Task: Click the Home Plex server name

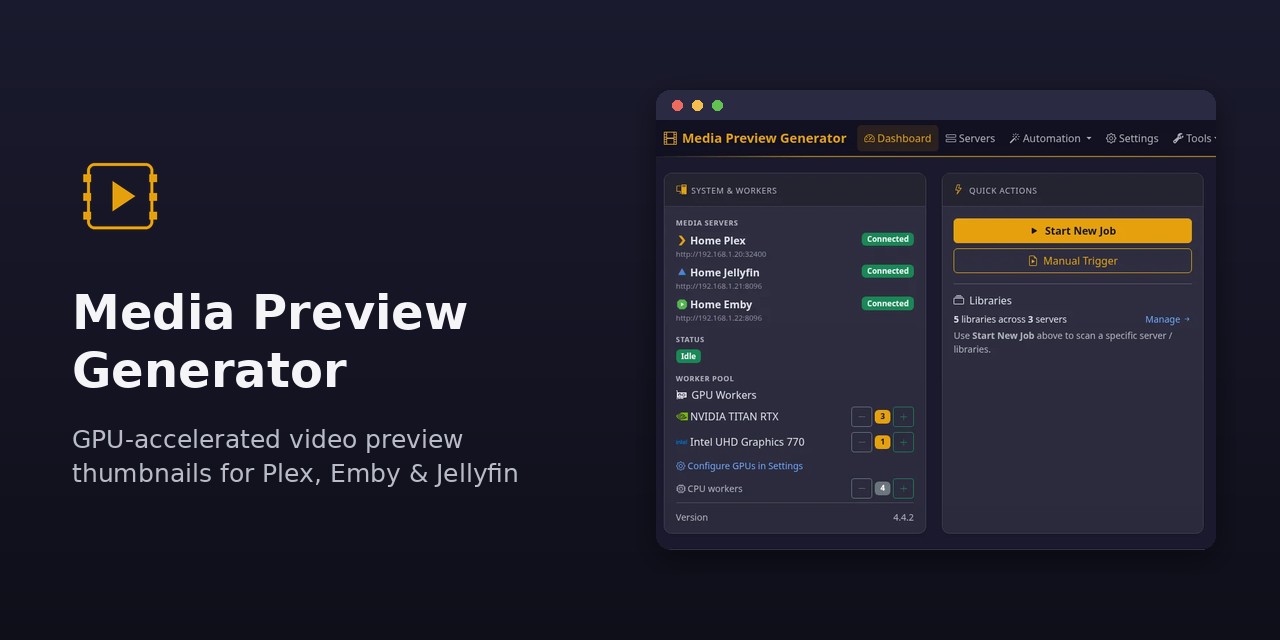Action: pyautogui.click(x=718, y=241)
